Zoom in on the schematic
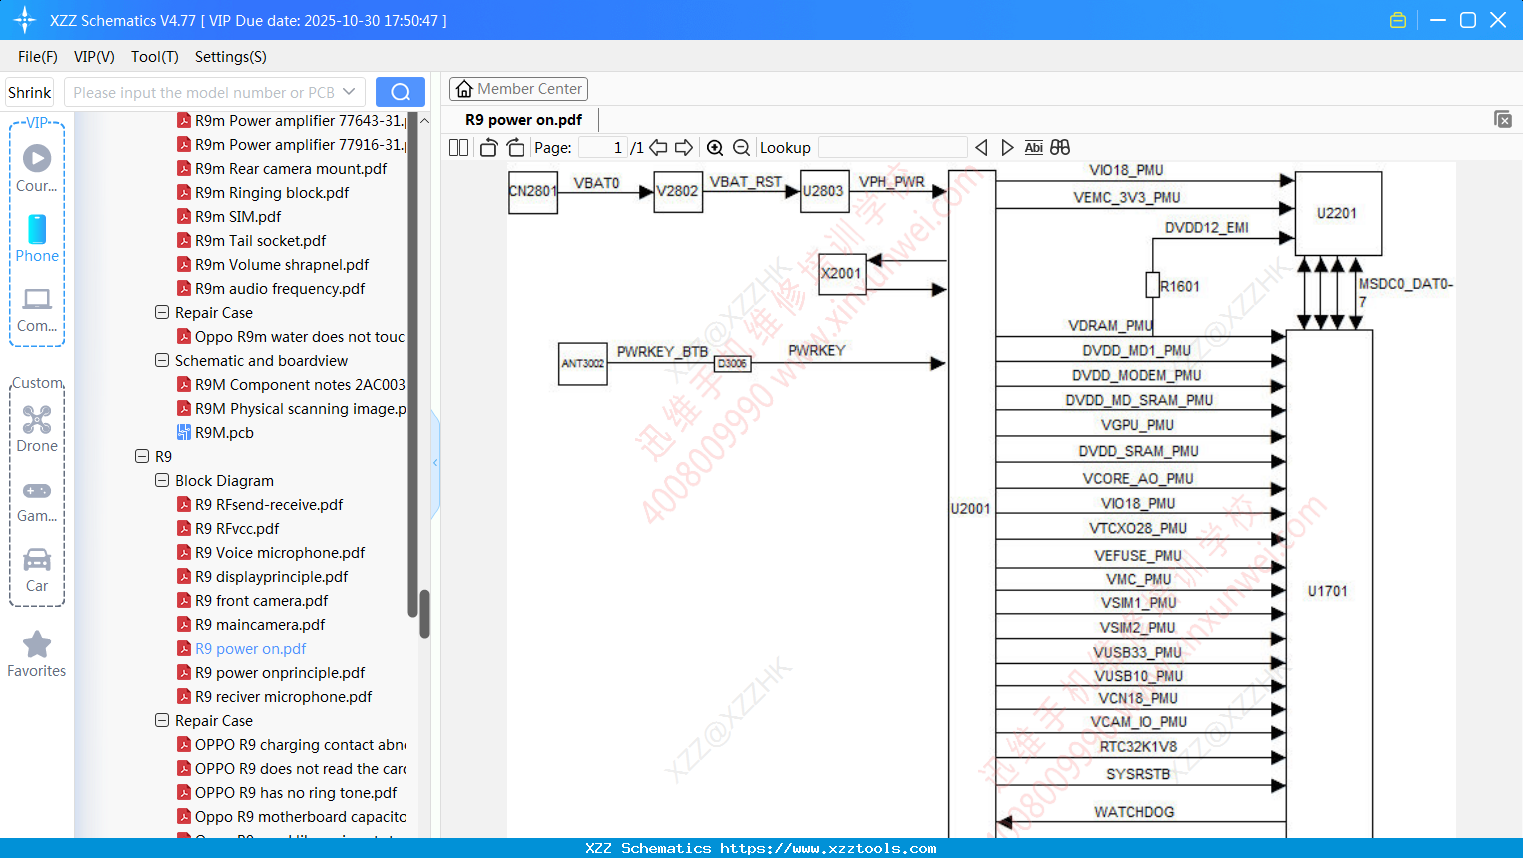Viewport: 1523px width, 858px height. click(715, 148)
